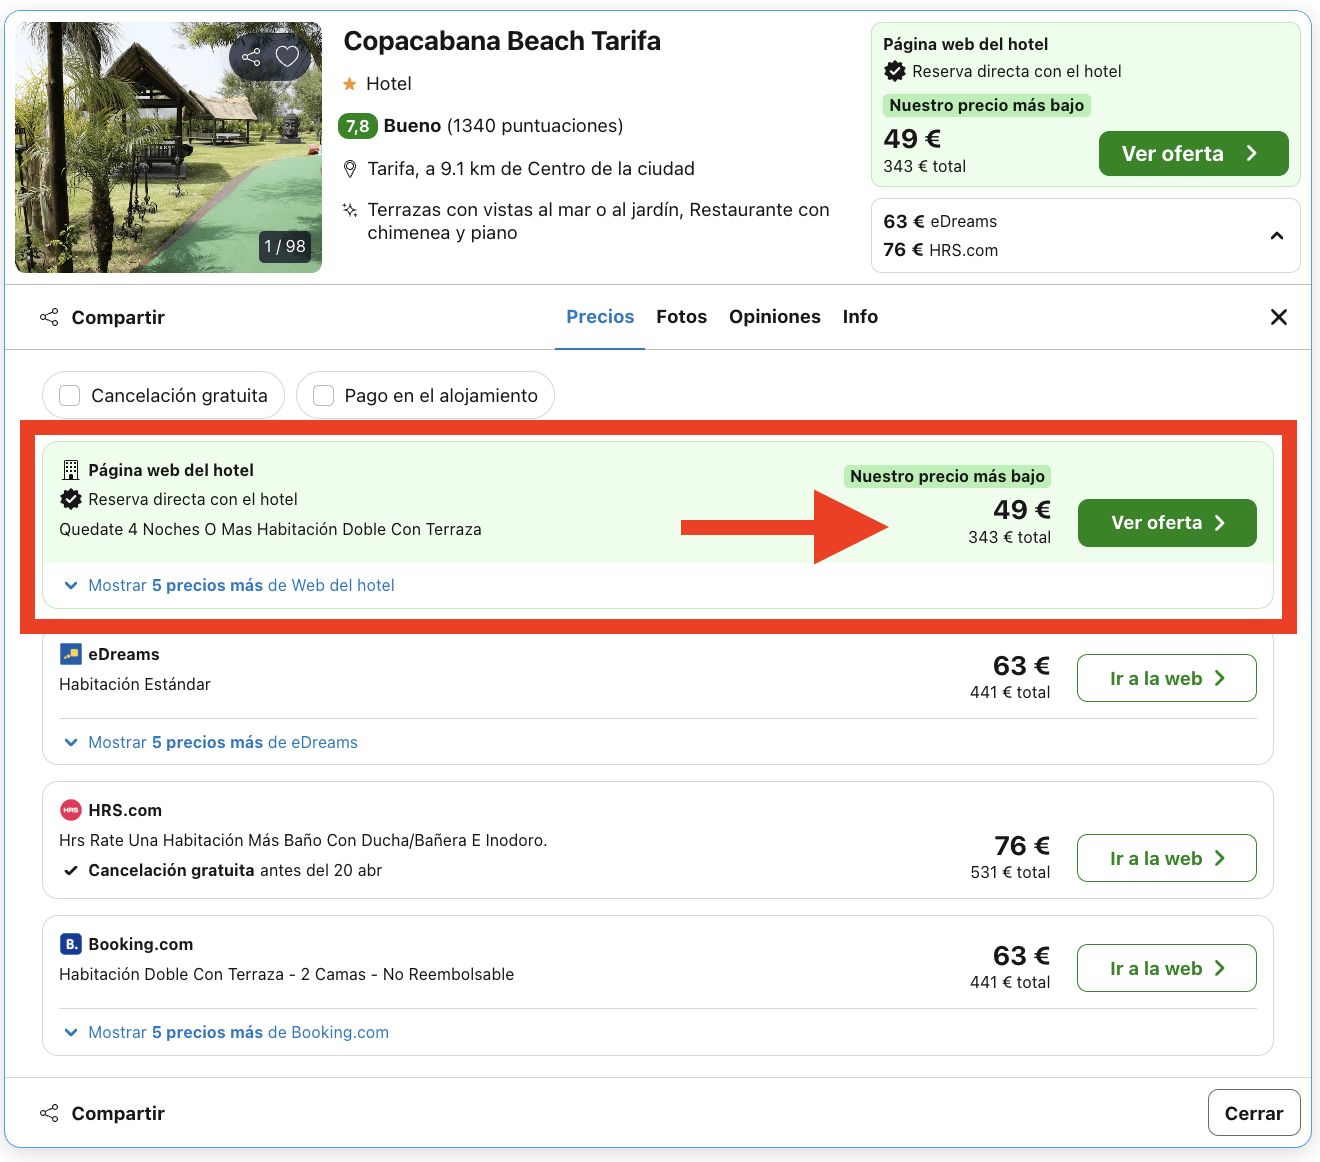
Task: Switch to the Precios tab
Action: 600,317
